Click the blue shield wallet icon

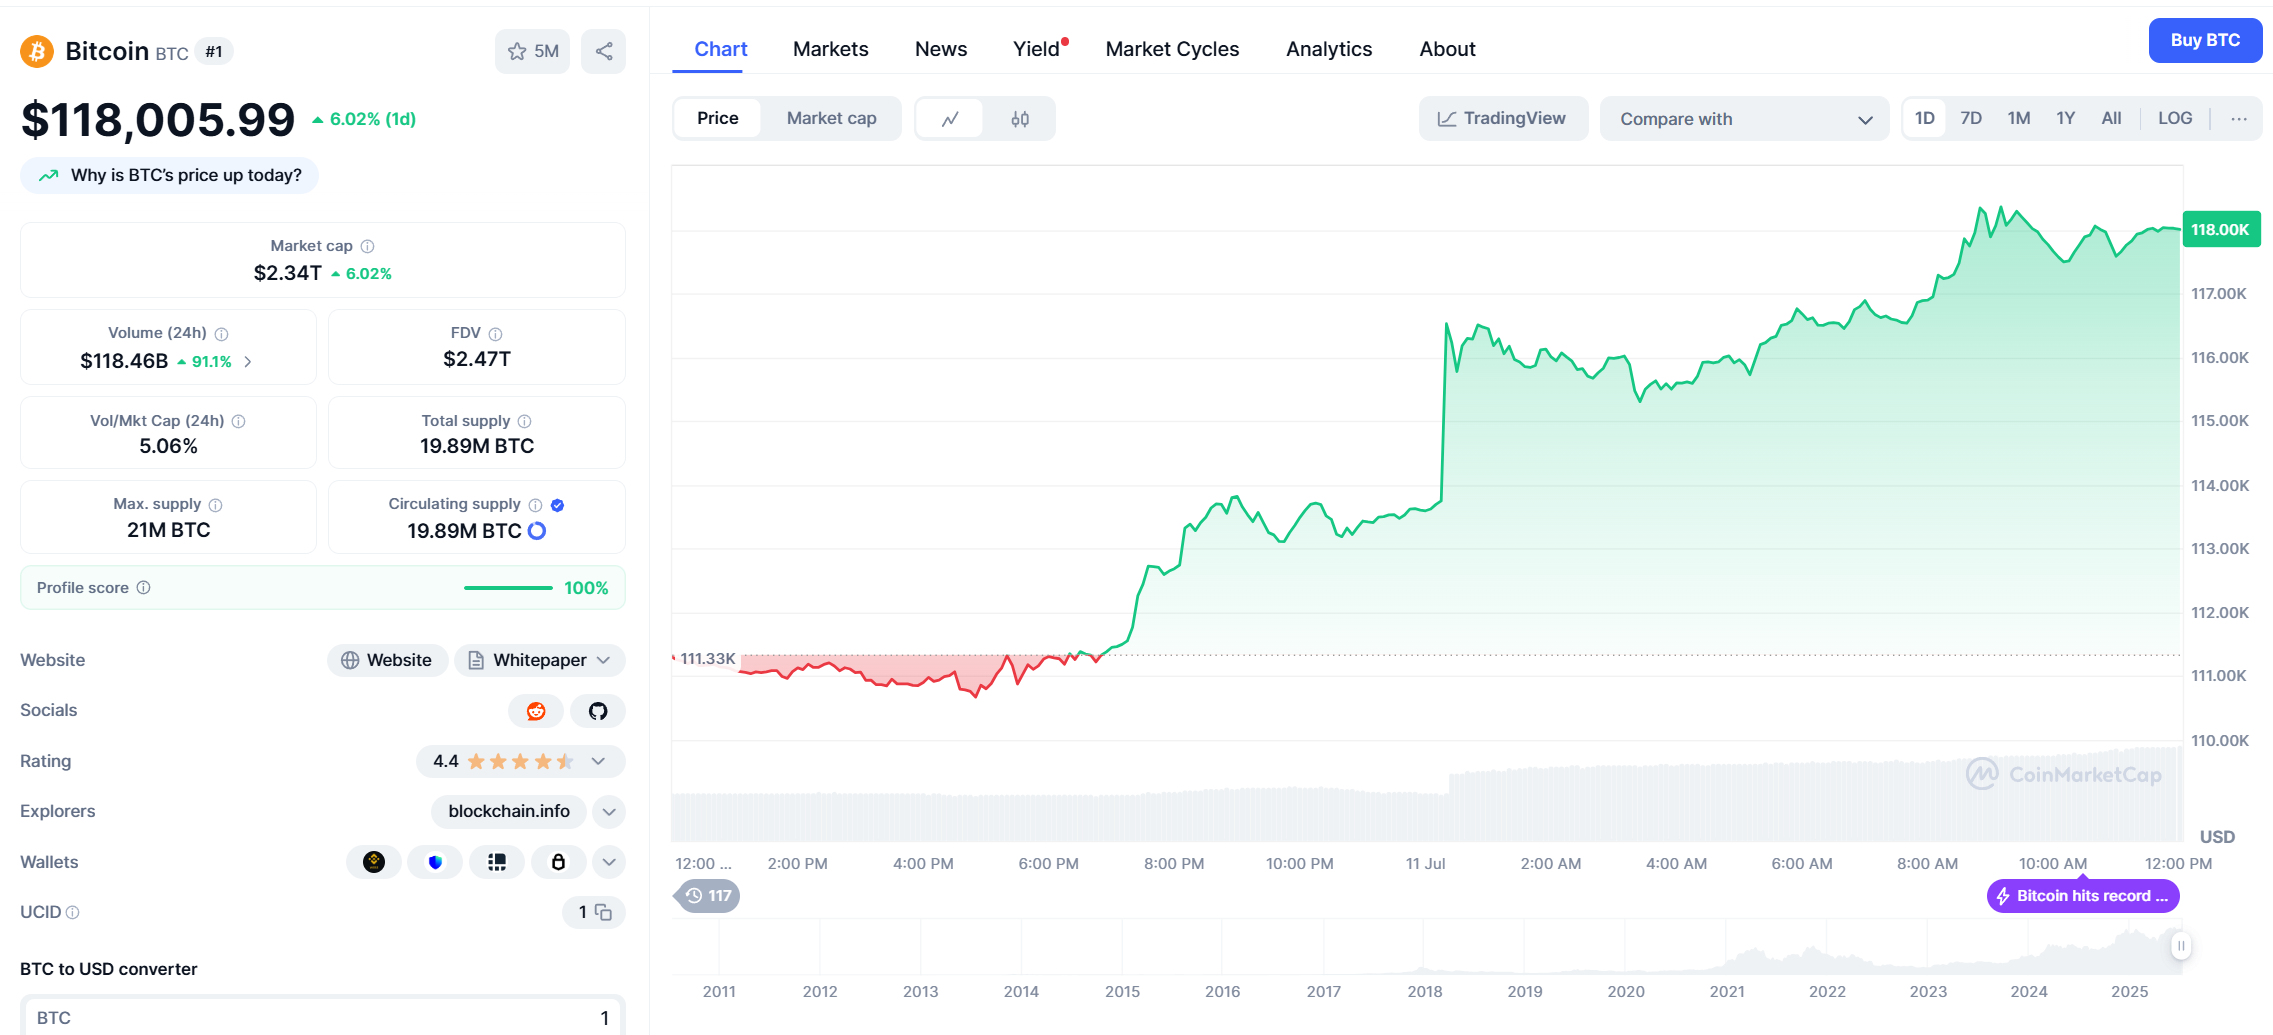[435, 862]
